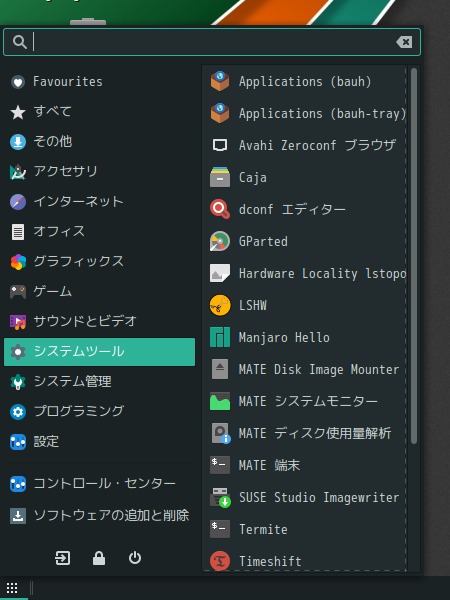This screenshot has width=450, height=600.
Task: Click the lock screen padlock icon
Action: pos(99,558)
